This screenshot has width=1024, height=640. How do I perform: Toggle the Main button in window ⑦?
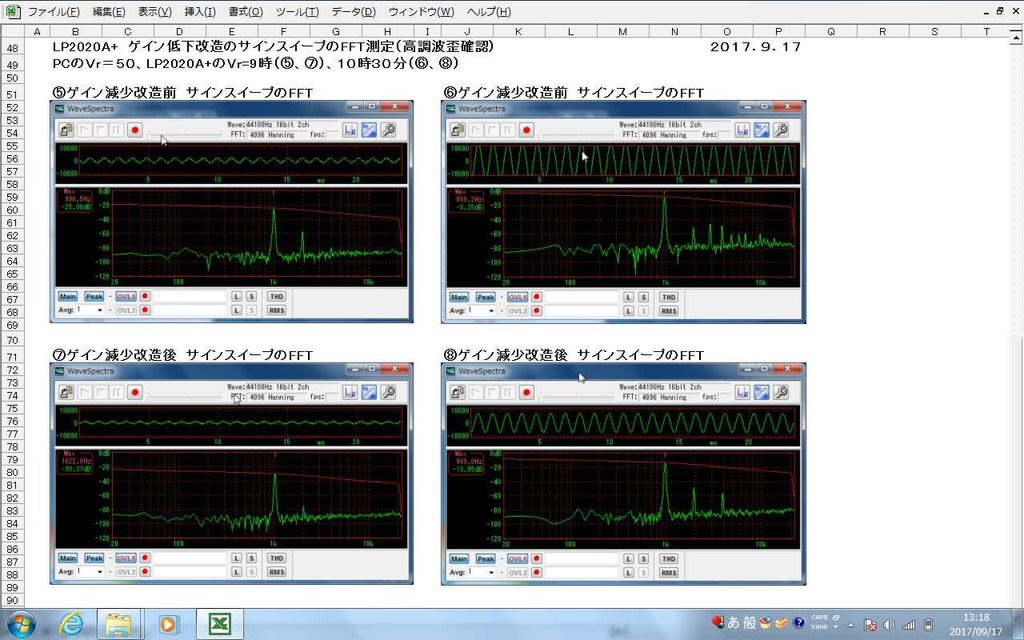click(68, 558)
